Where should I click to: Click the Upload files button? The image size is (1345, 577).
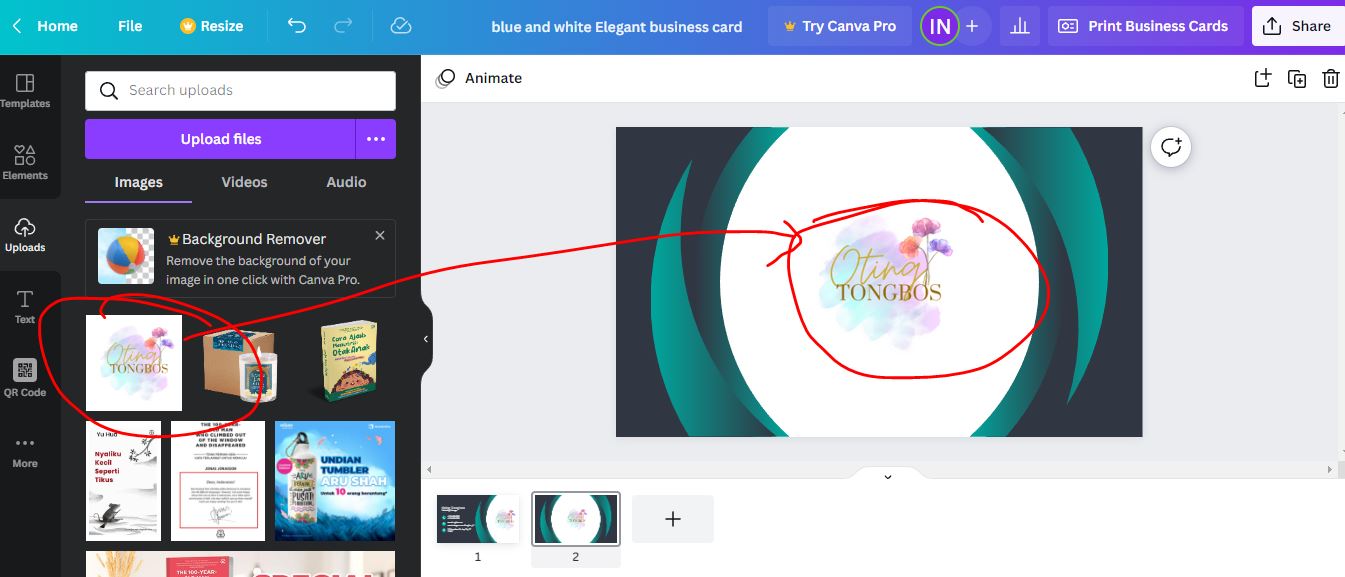tap(220, 138)
